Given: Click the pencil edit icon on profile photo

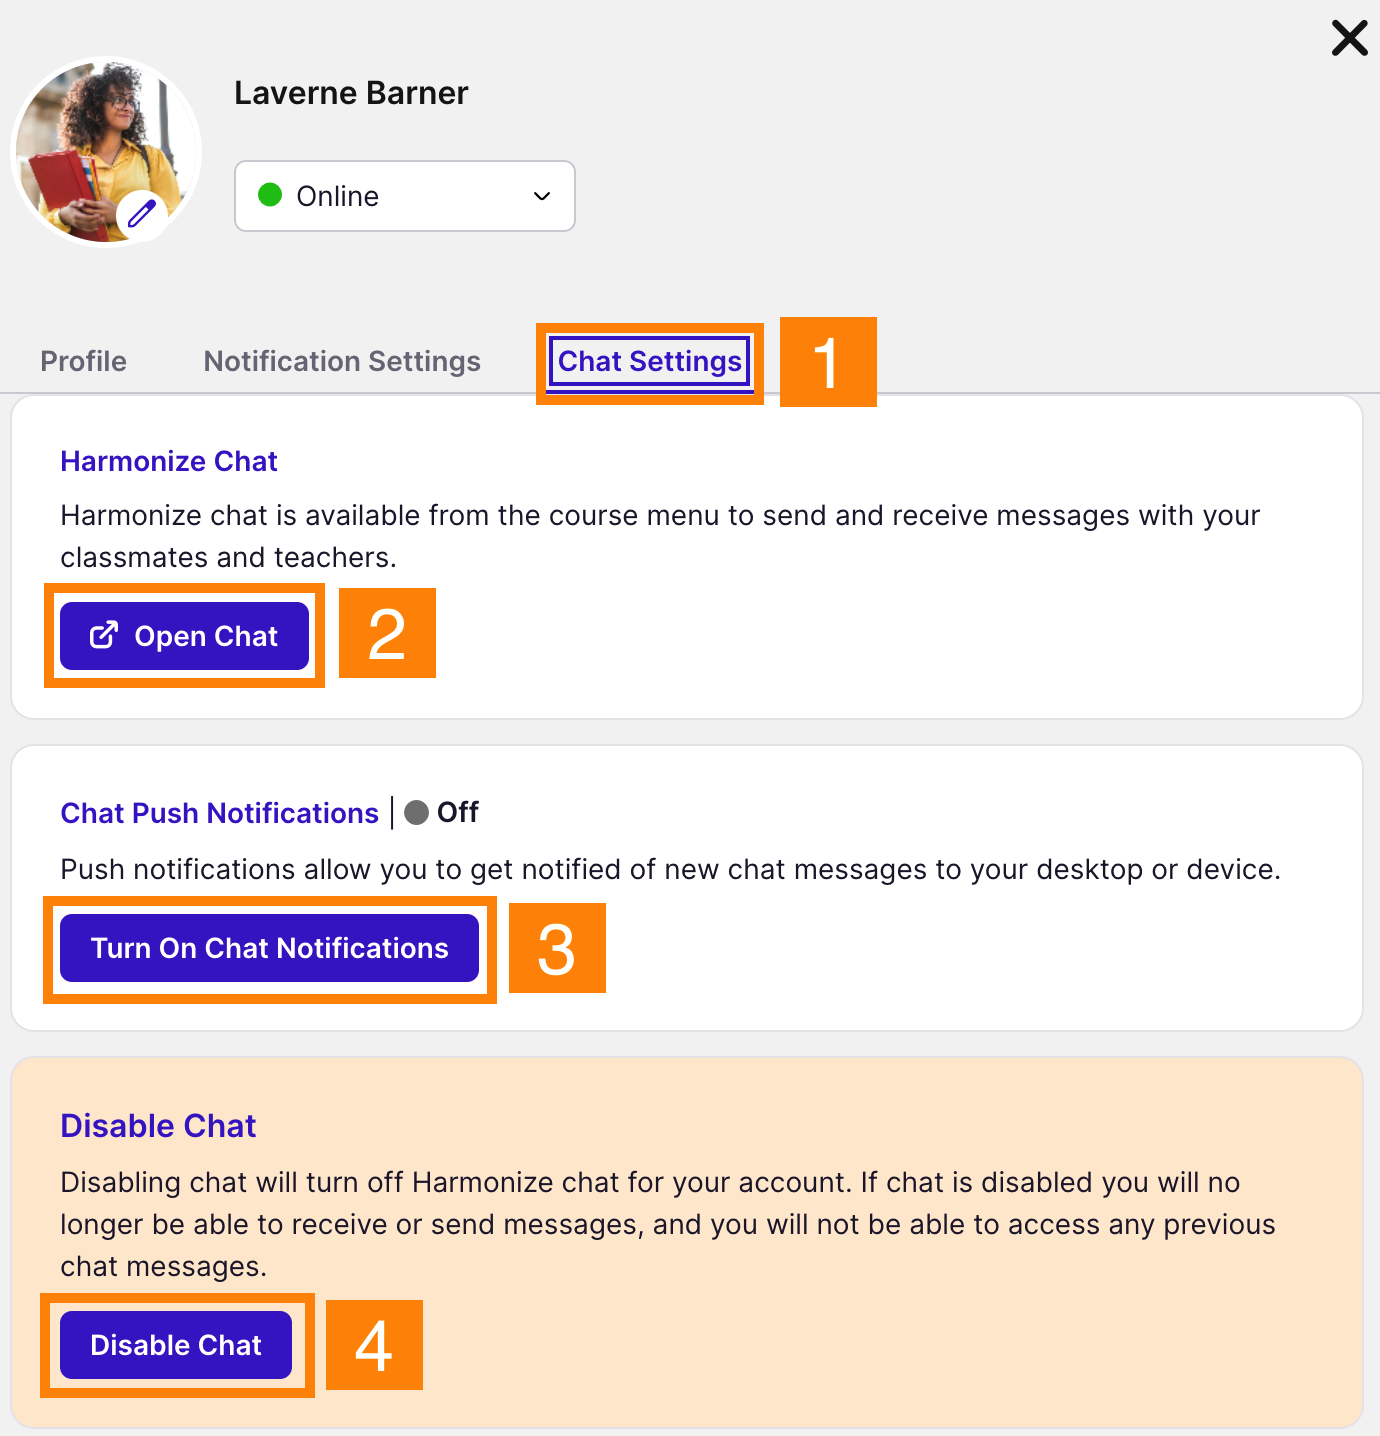Looking at the screenshot, I should click(x=142, y=213).
